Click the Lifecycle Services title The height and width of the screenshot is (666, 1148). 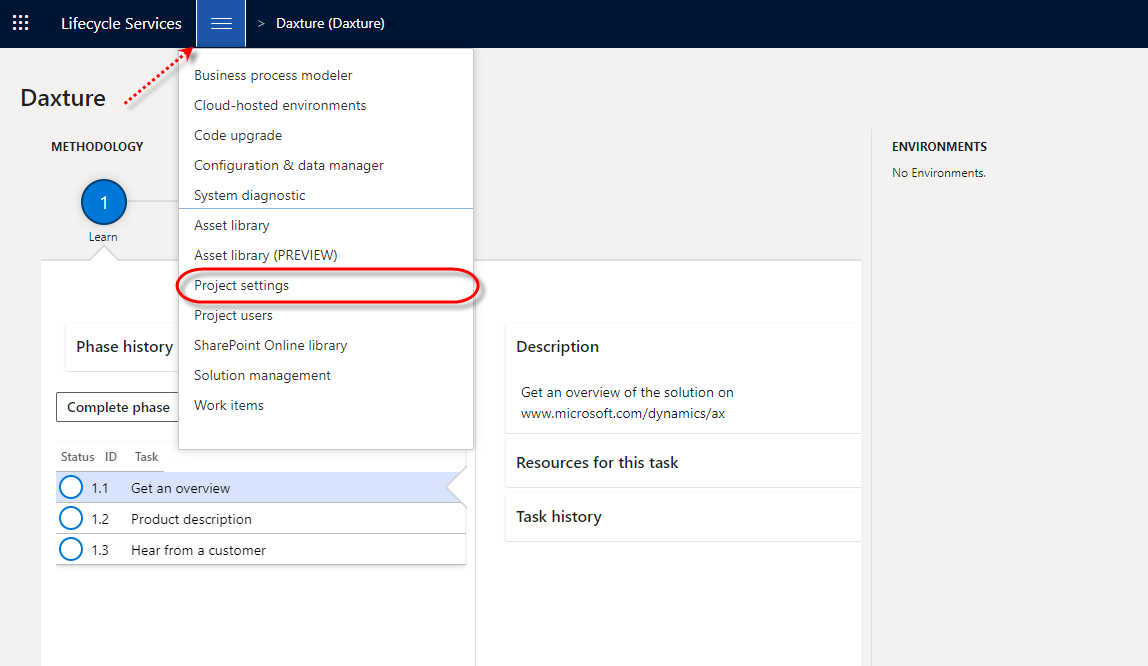[121, 23]
